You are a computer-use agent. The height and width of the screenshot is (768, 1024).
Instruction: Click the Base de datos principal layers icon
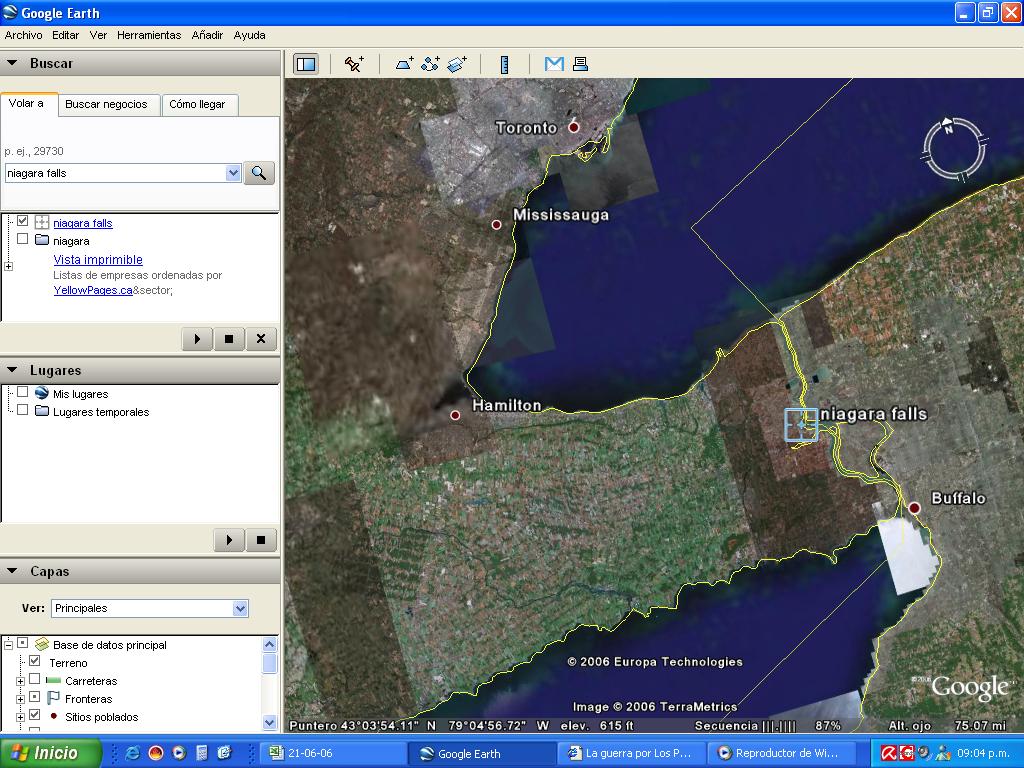pos(42,644)
